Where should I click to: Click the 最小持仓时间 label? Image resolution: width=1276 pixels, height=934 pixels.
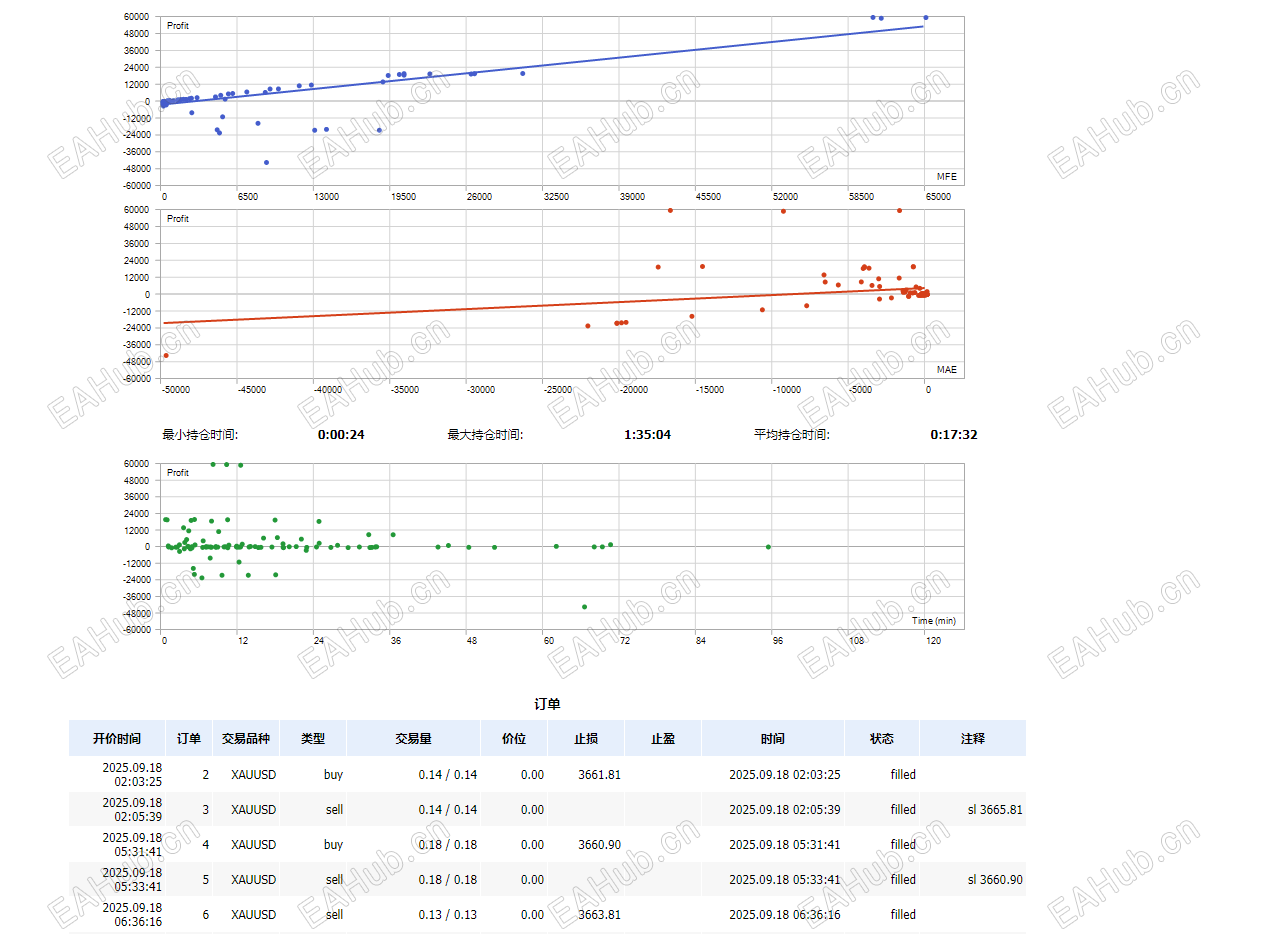[200, 435]
